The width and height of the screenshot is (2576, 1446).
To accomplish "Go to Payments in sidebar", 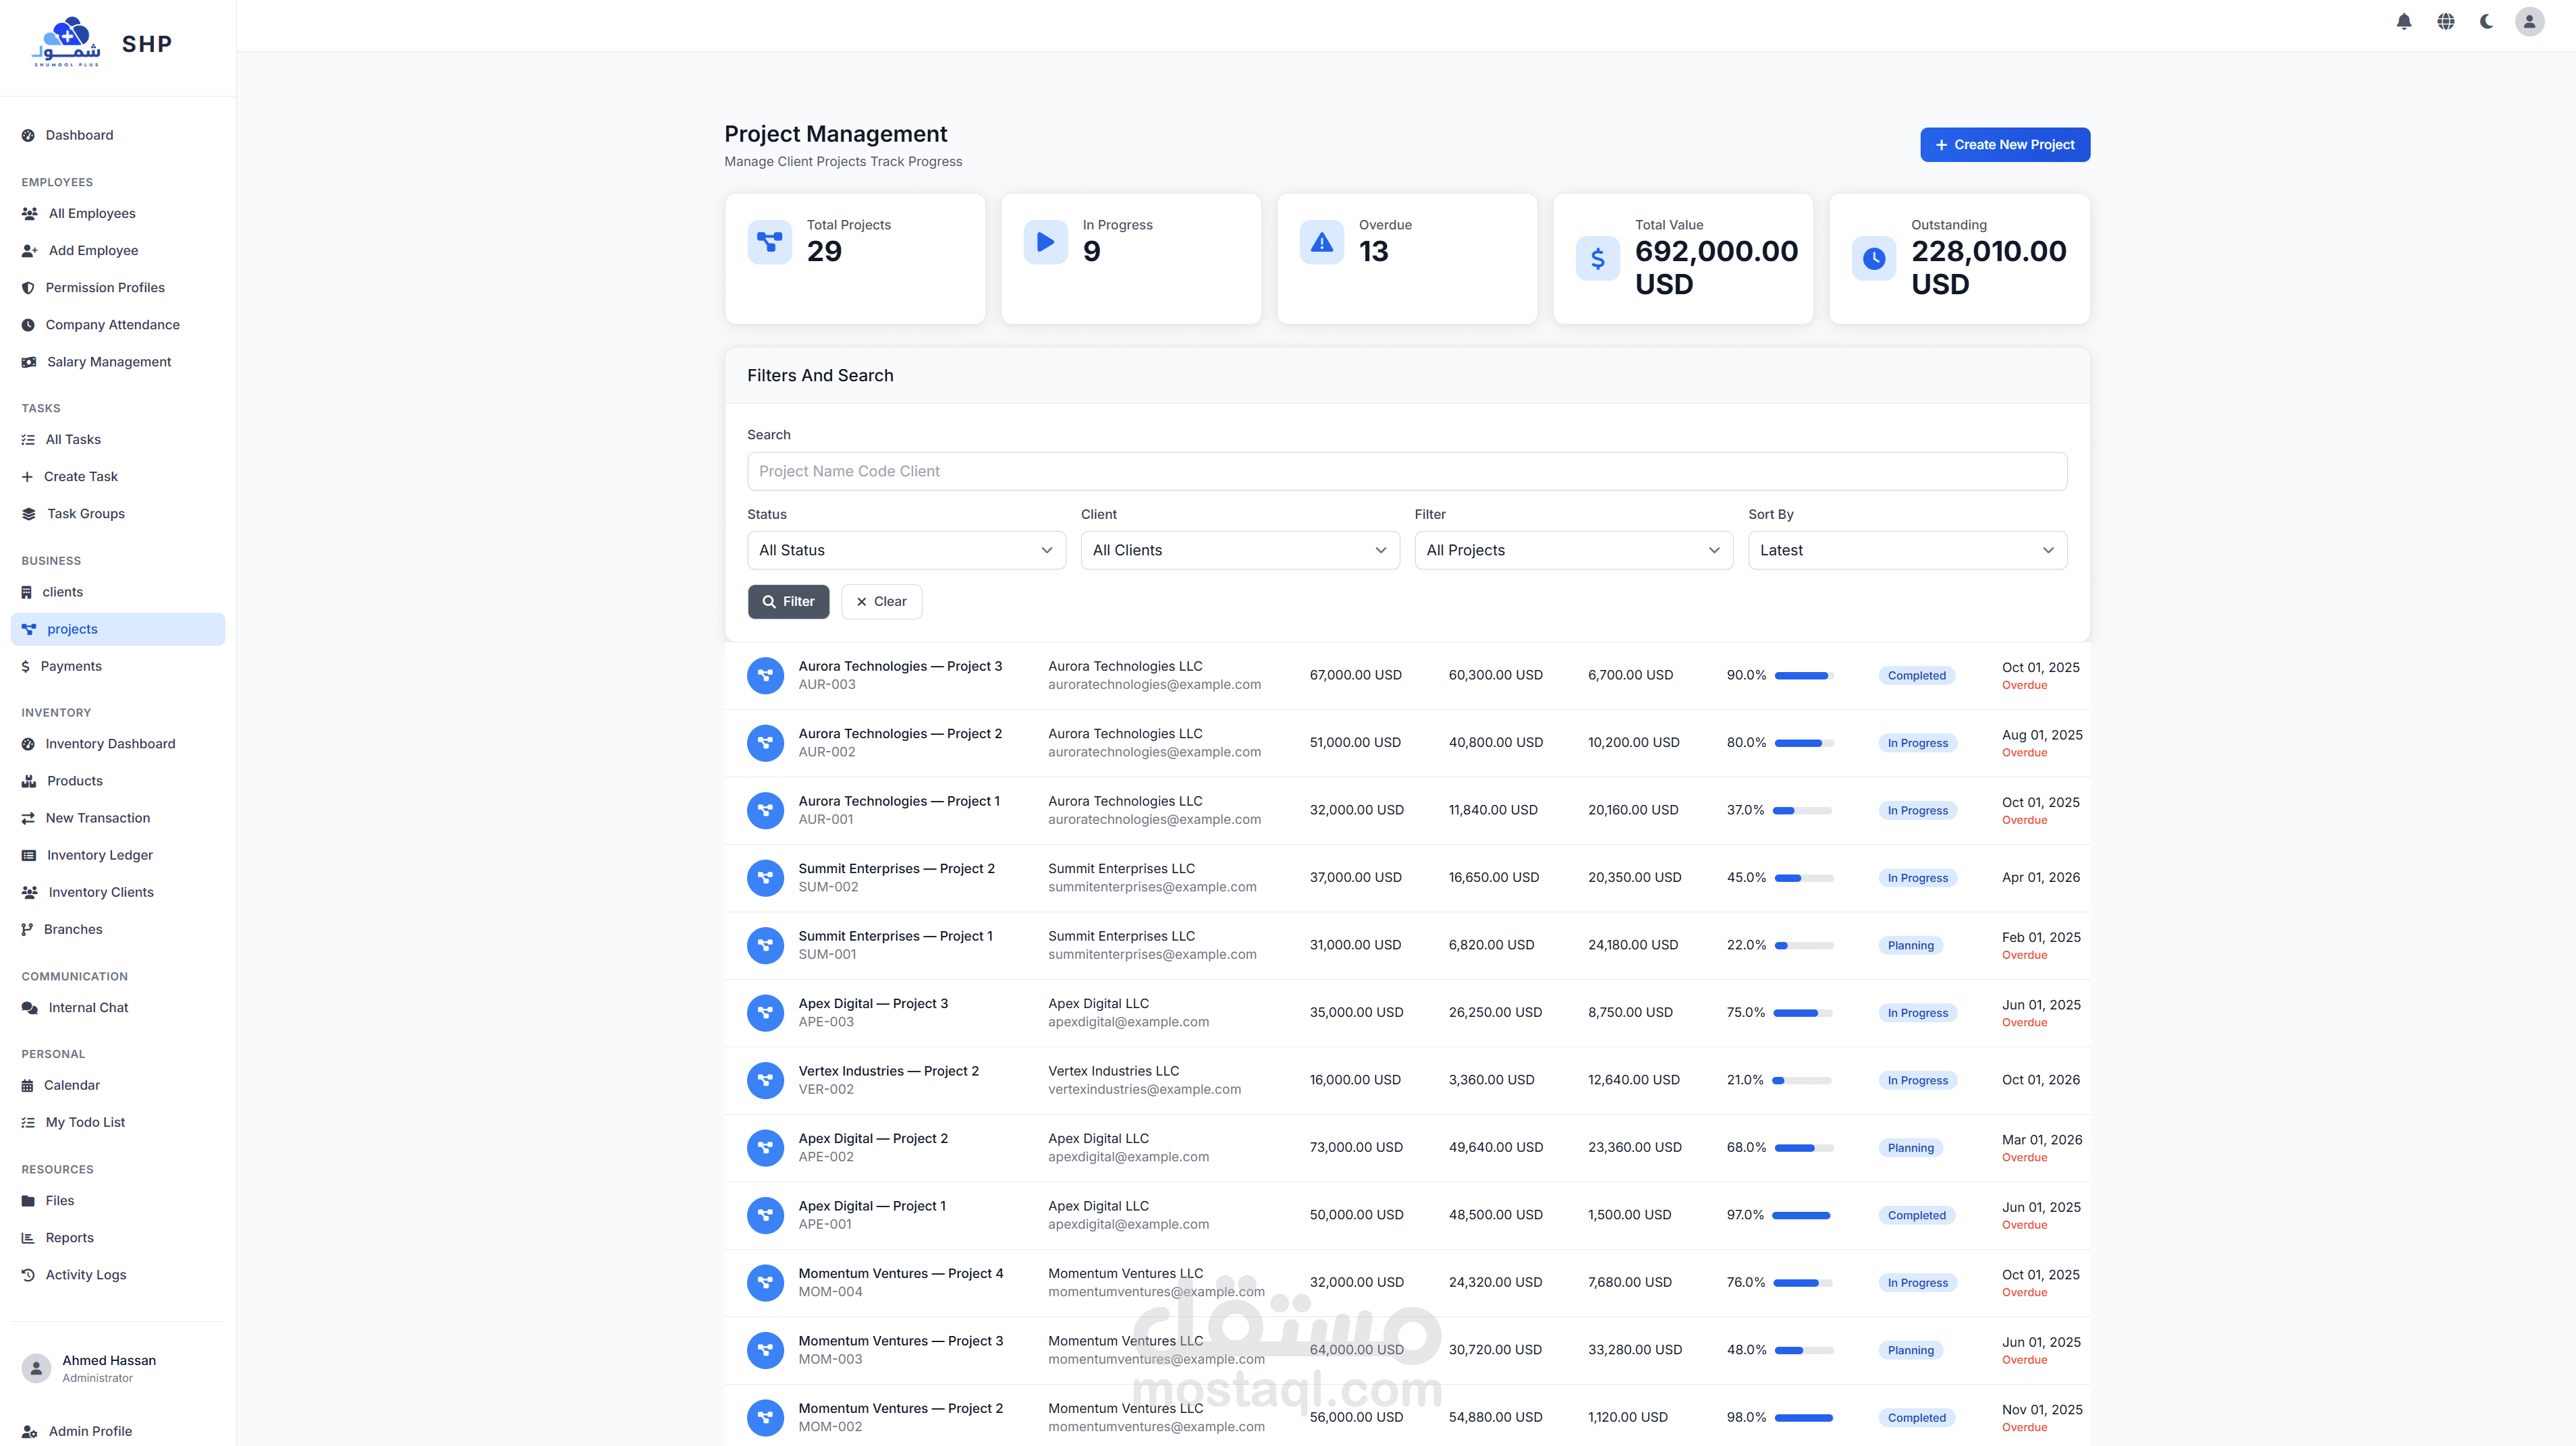I will (x=71, y=666).
